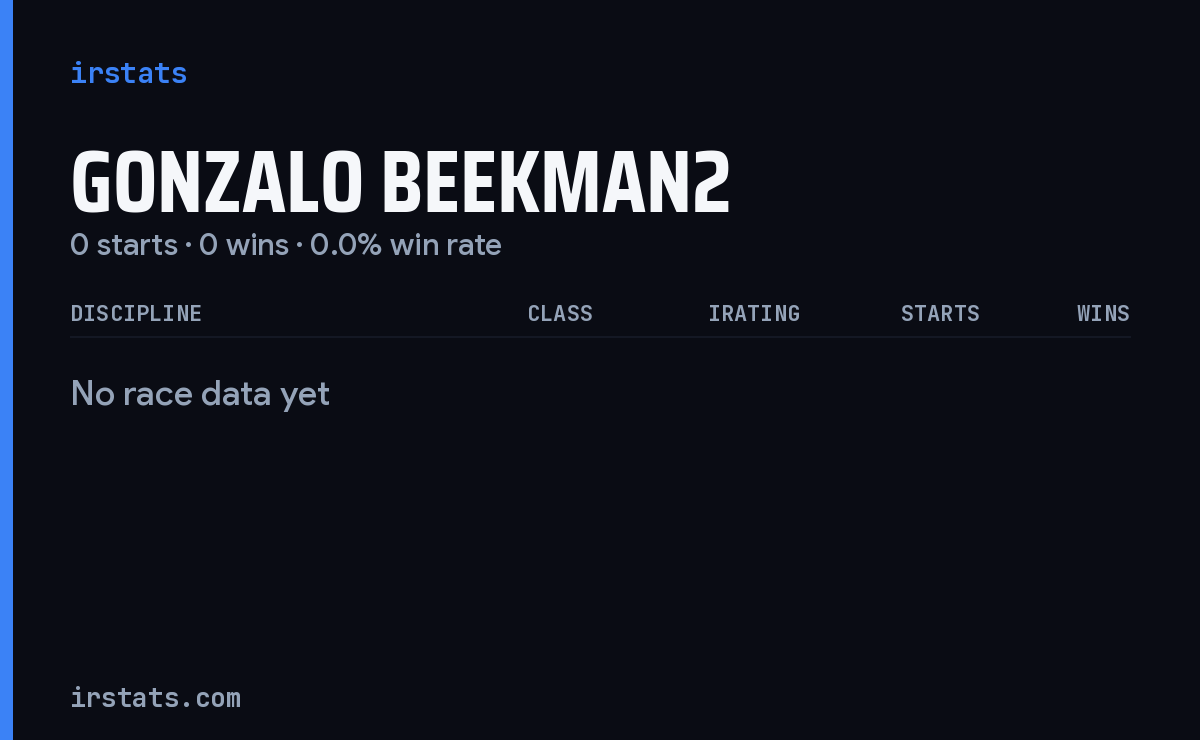
Task: Sort by the IRATING column header
Action: click(x=754, y=313)
